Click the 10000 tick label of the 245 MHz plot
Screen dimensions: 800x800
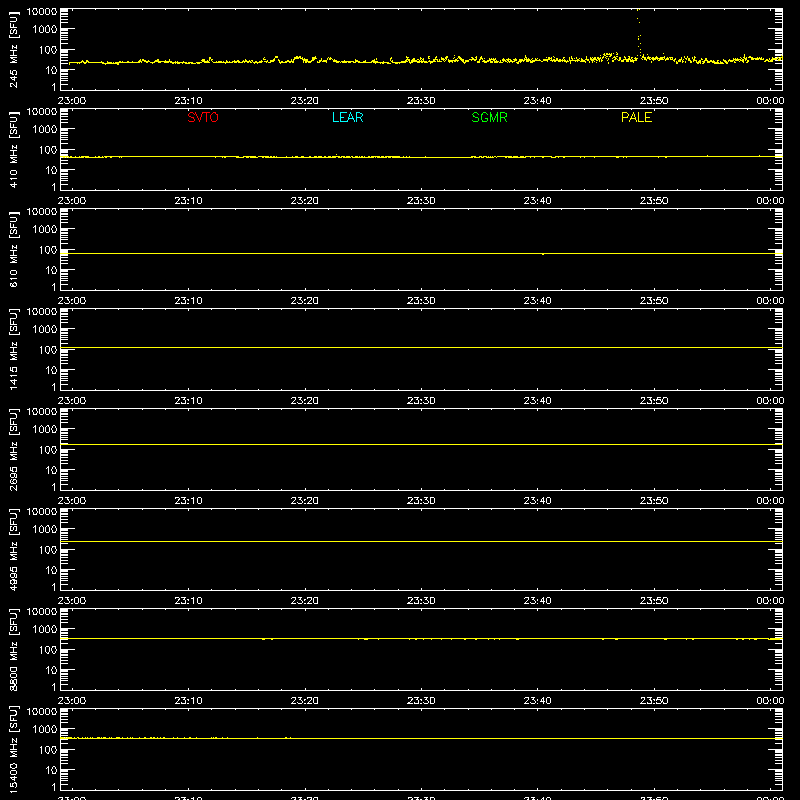pyautogui.click(x=42, y=12)
